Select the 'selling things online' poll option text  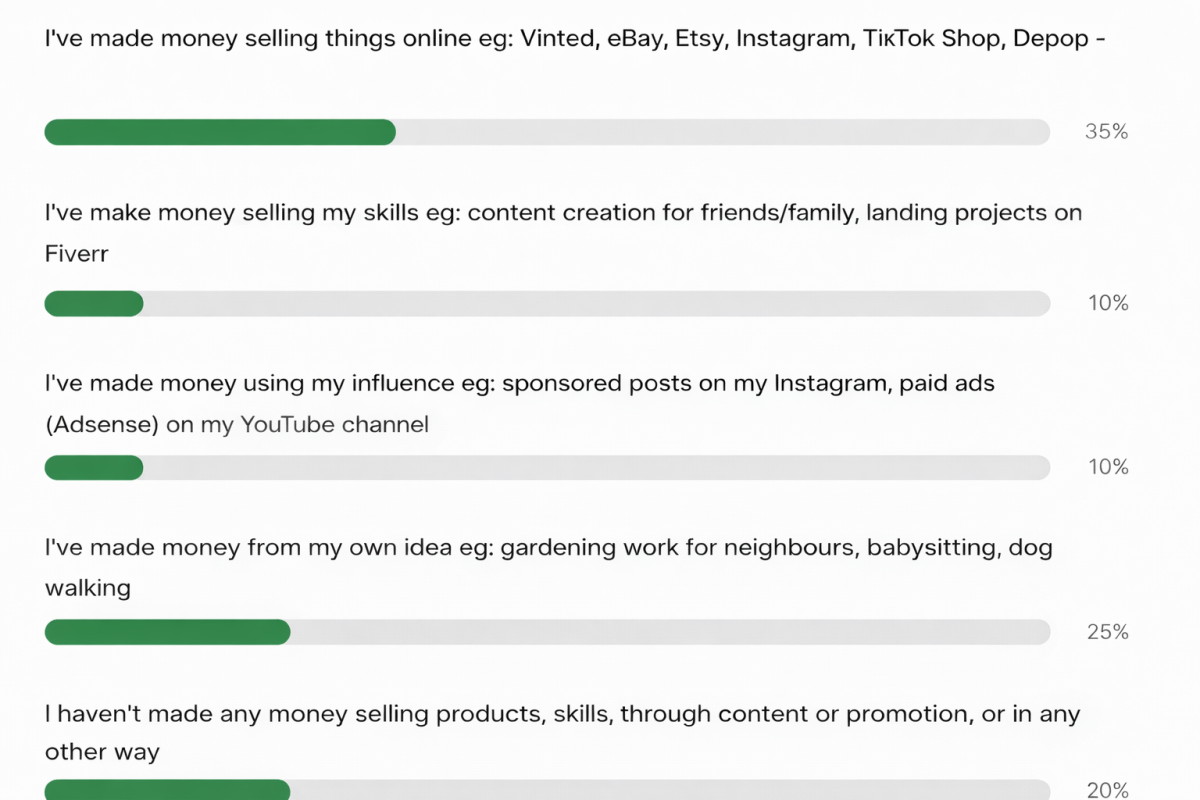coord(575,40)
